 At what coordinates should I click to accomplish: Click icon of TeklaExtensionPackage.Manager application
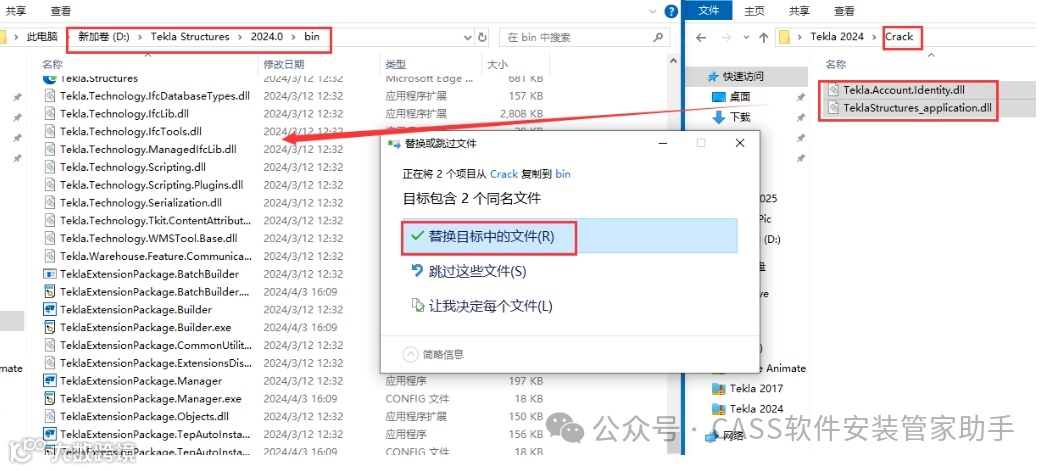click(49, 381)
